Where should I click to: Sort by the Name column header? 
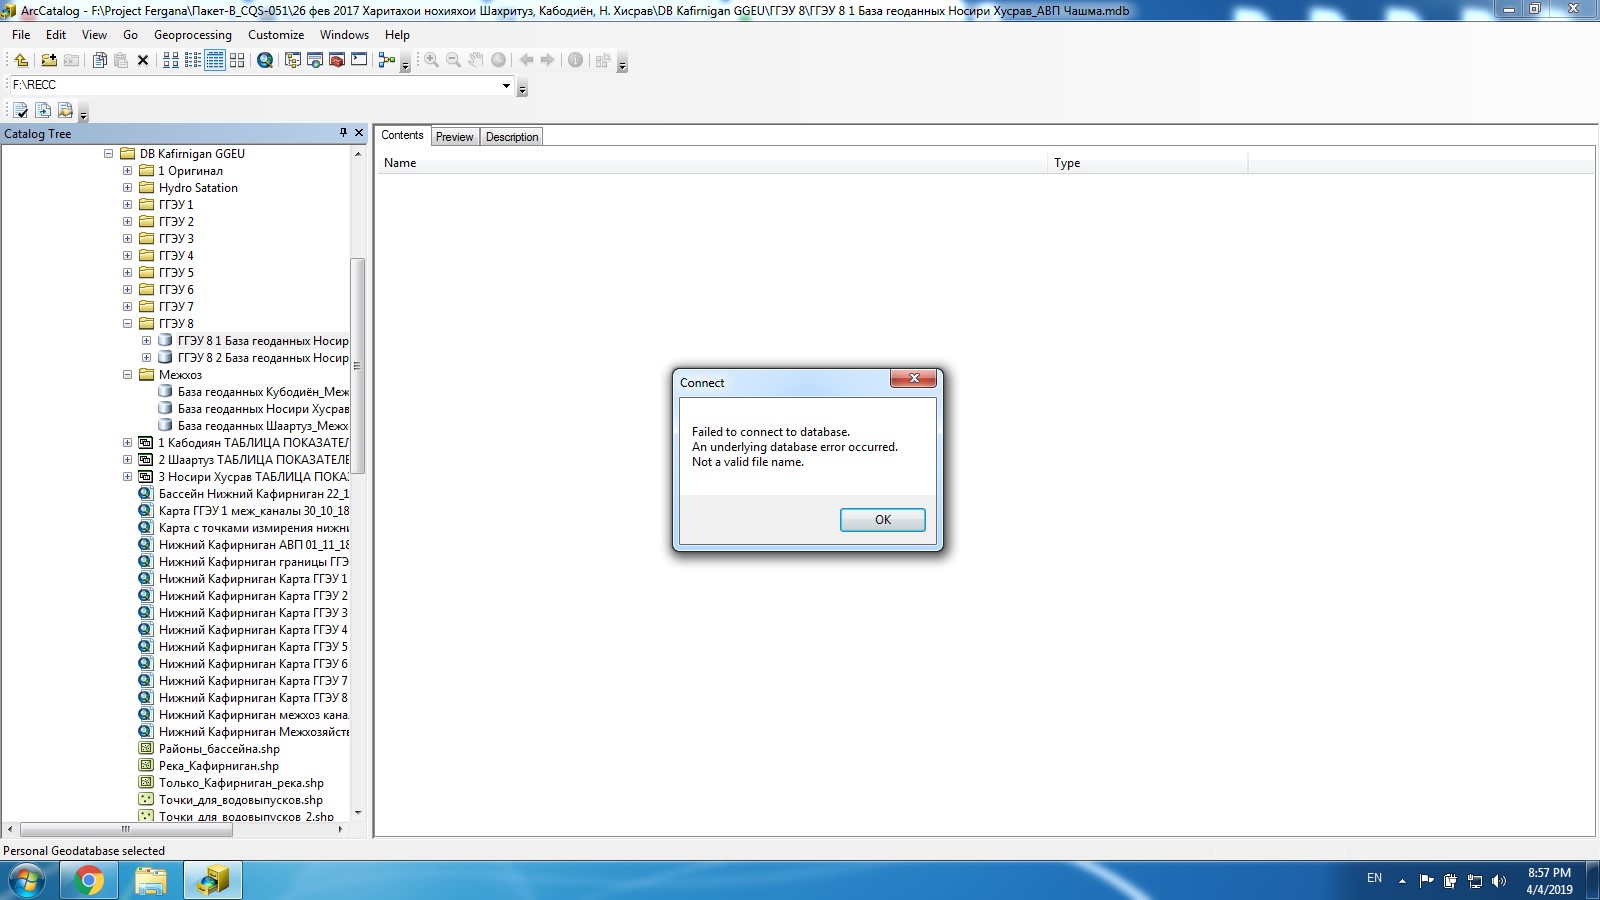coord(712,163)
